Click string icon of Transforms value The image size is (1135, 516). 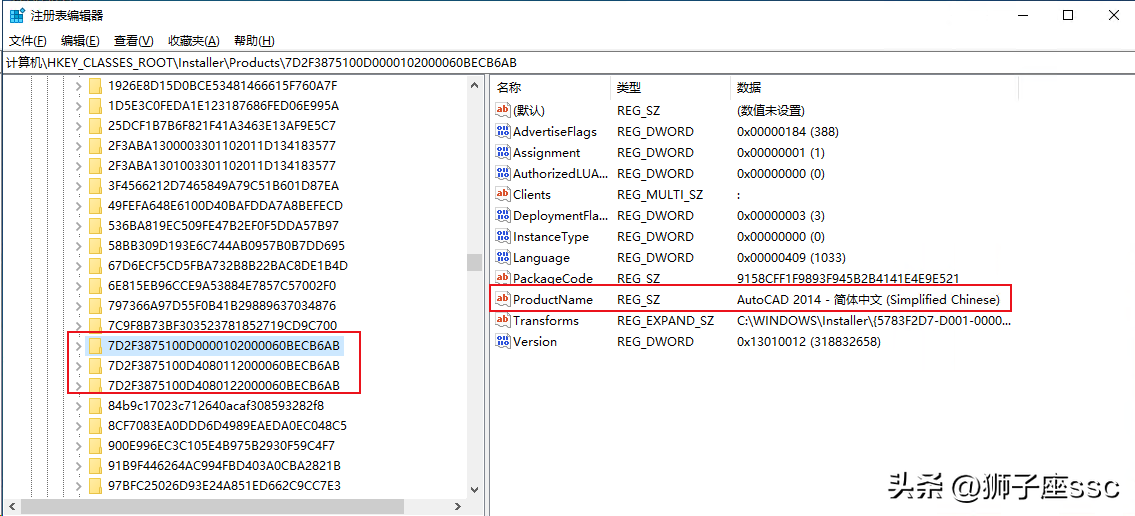tap(503, 320)
